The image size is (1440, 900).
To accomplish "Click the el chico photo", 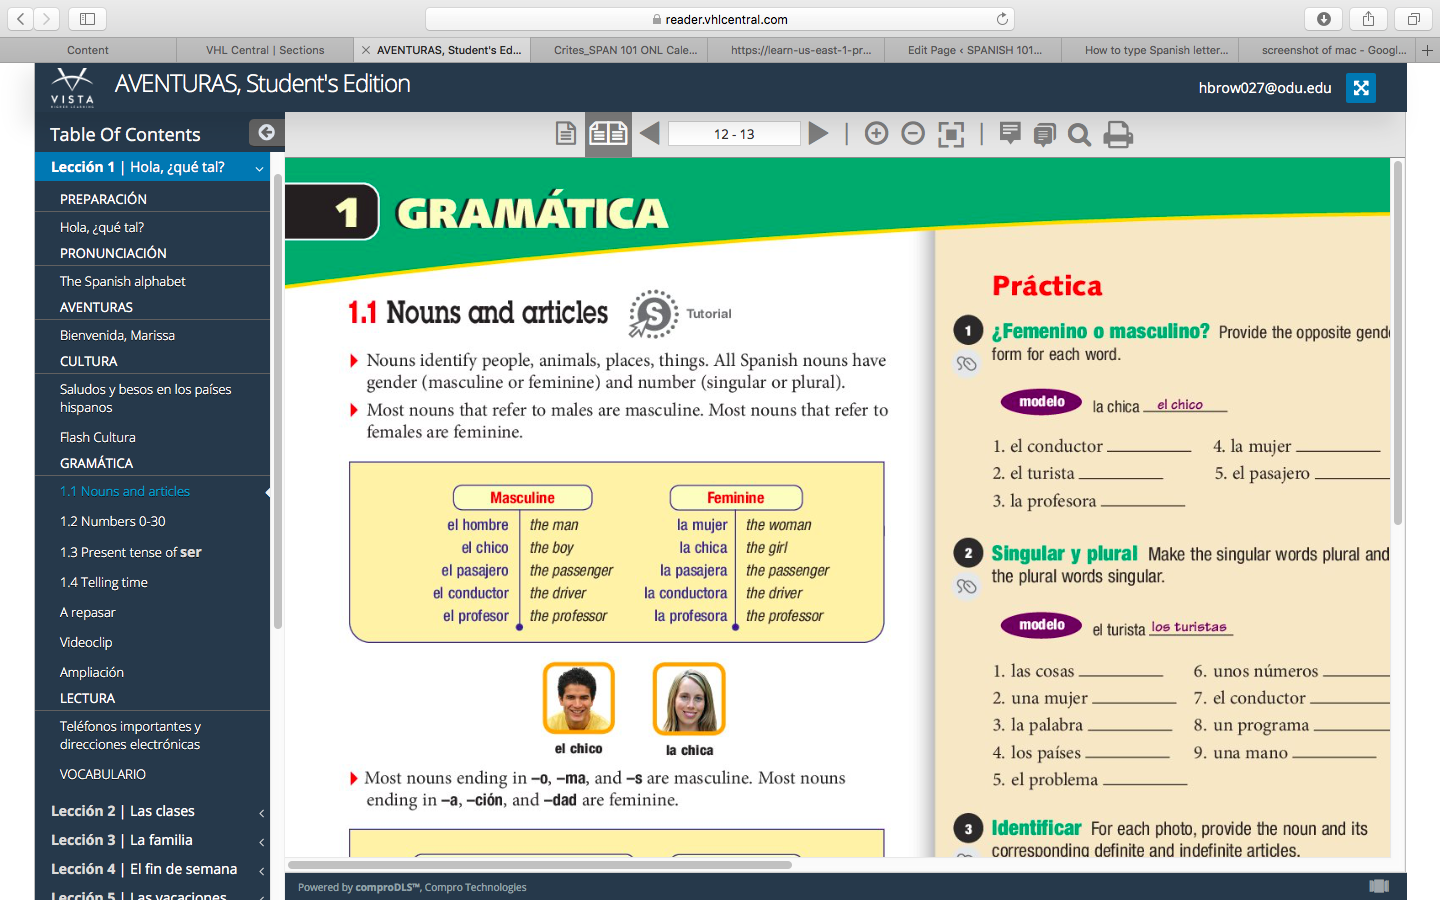I will click(x=578, y=698).
